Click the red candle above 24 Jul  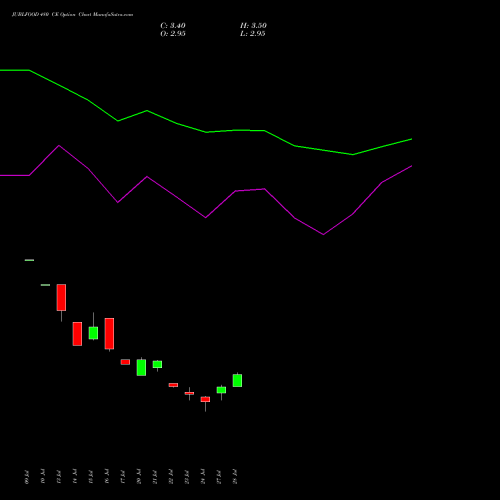(205, 399)
